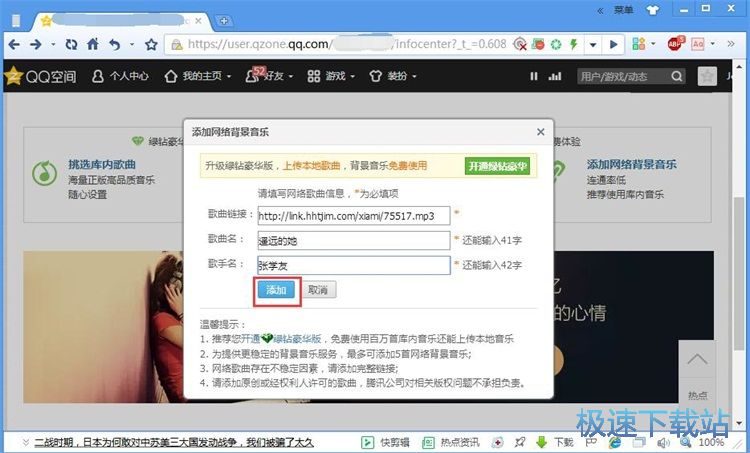Go forward to the next page
The width and height of the screenshot is (750, 453).
[x=36, y=44]
